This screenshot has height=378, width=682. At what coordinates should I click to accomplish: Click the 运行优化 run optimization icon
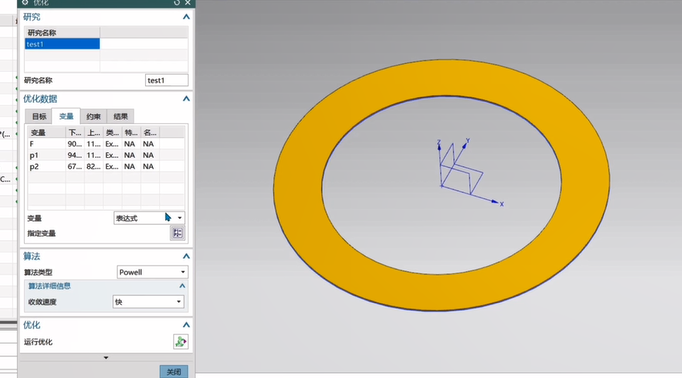tap(181, 341)
